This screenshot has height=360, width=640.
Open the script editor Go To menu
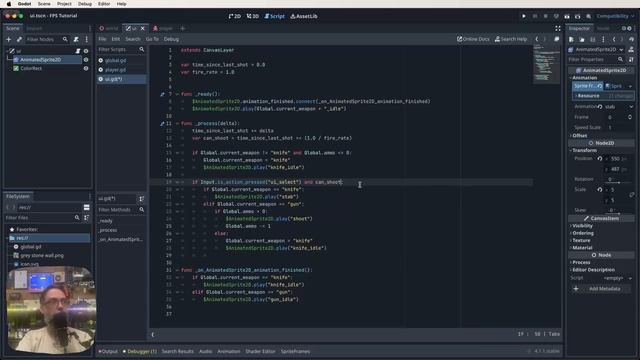(152, 39)
